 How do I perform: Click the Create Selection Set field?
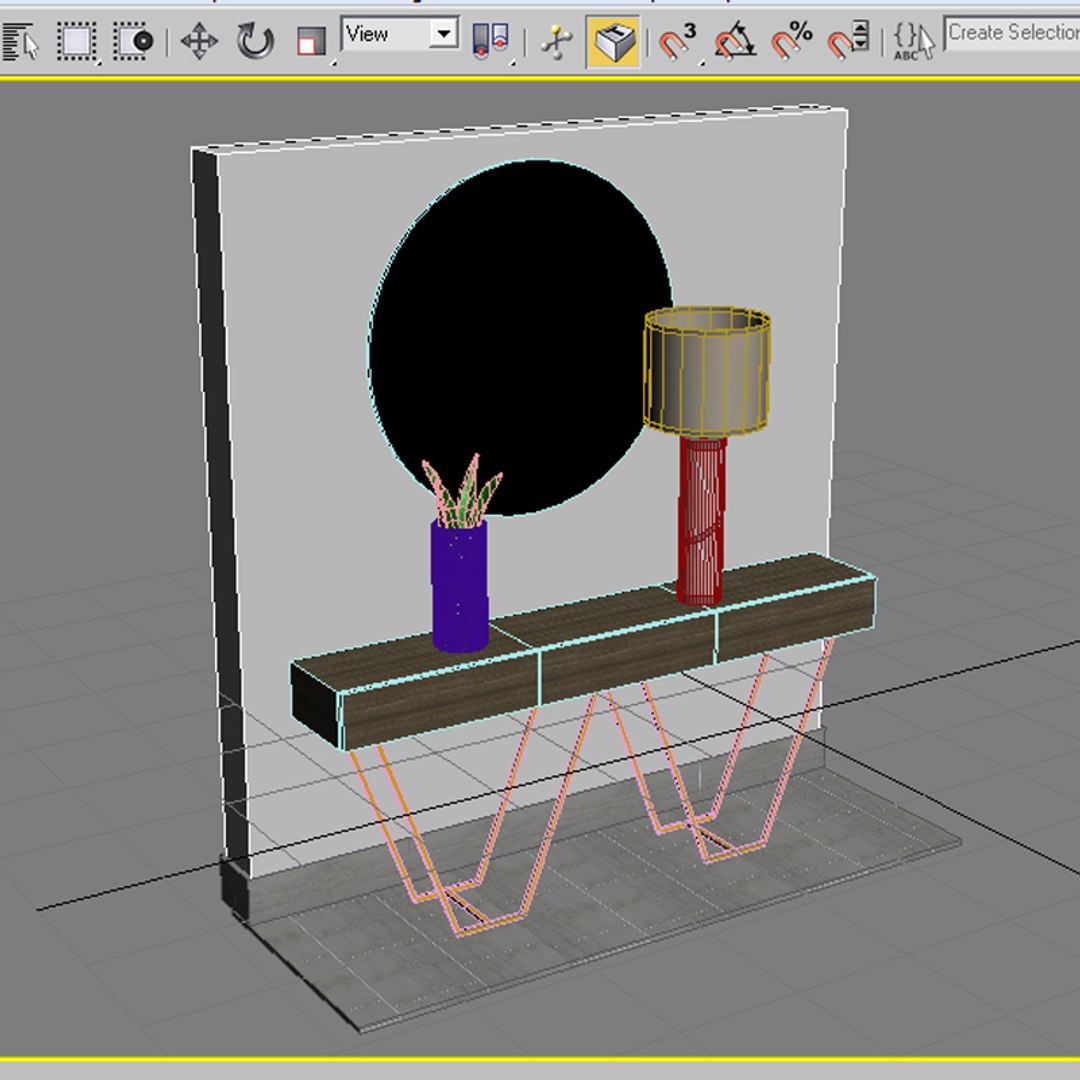[1011, 33]
